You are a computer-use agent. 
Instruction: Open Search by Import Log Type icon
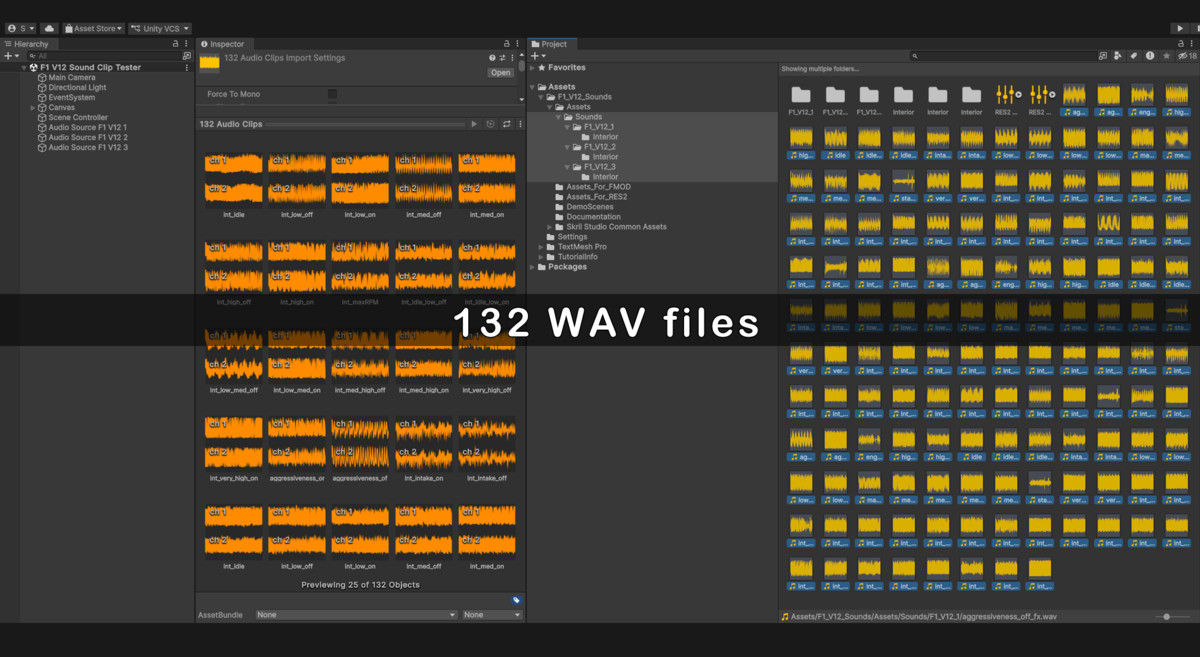click(x=1150, y=56)
